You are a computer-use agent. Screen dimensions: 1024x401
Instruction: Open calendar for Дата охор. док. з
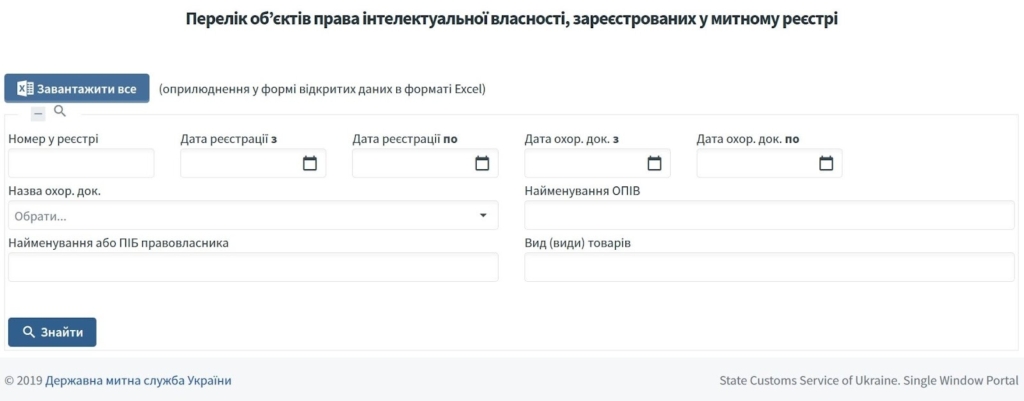(x=654, y=163)
